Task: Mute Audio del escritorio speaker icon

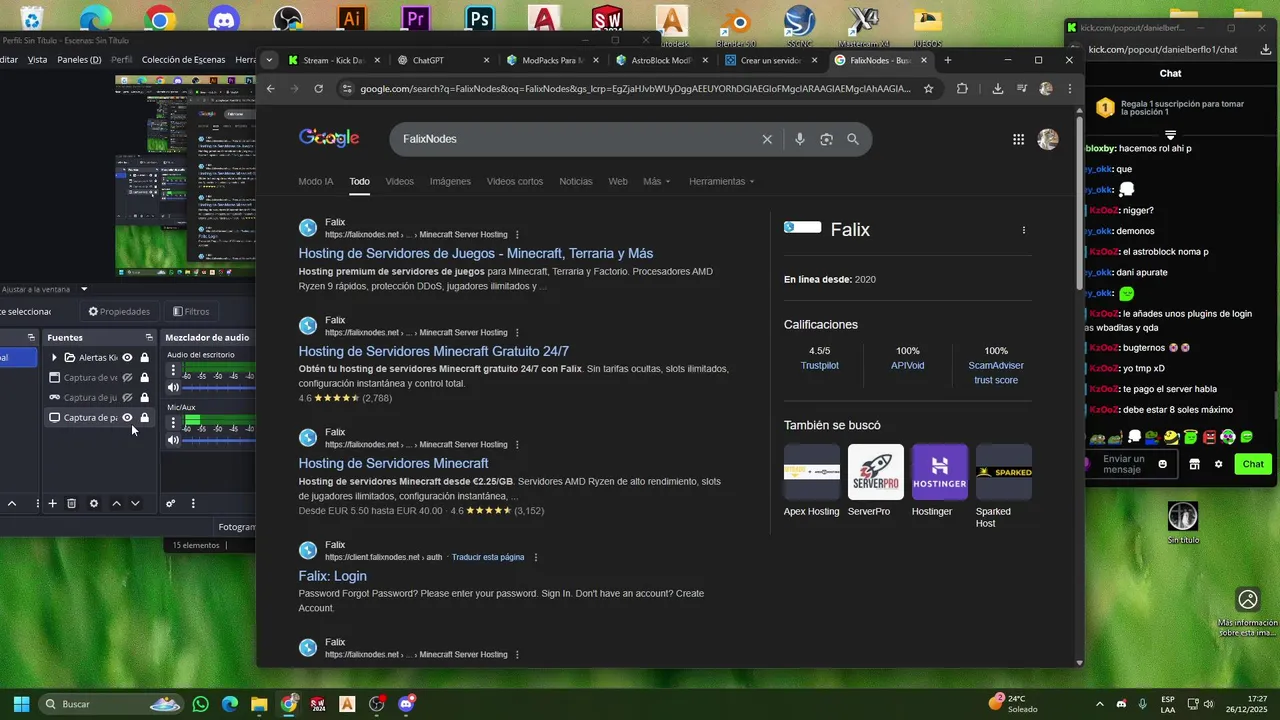Action: (173, 387)
